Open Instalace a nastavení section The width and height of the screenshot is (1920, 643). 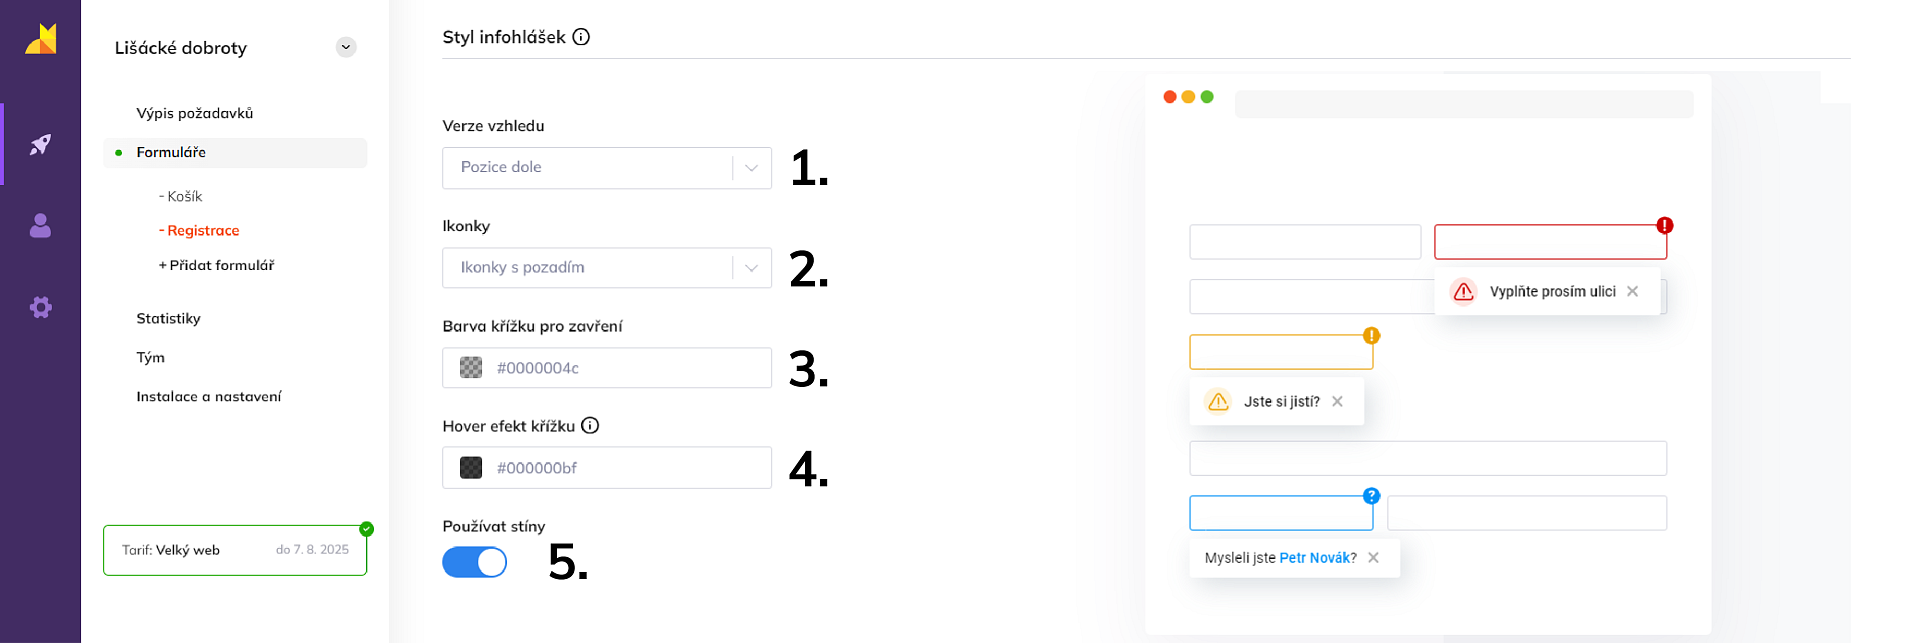pos(209,396)
